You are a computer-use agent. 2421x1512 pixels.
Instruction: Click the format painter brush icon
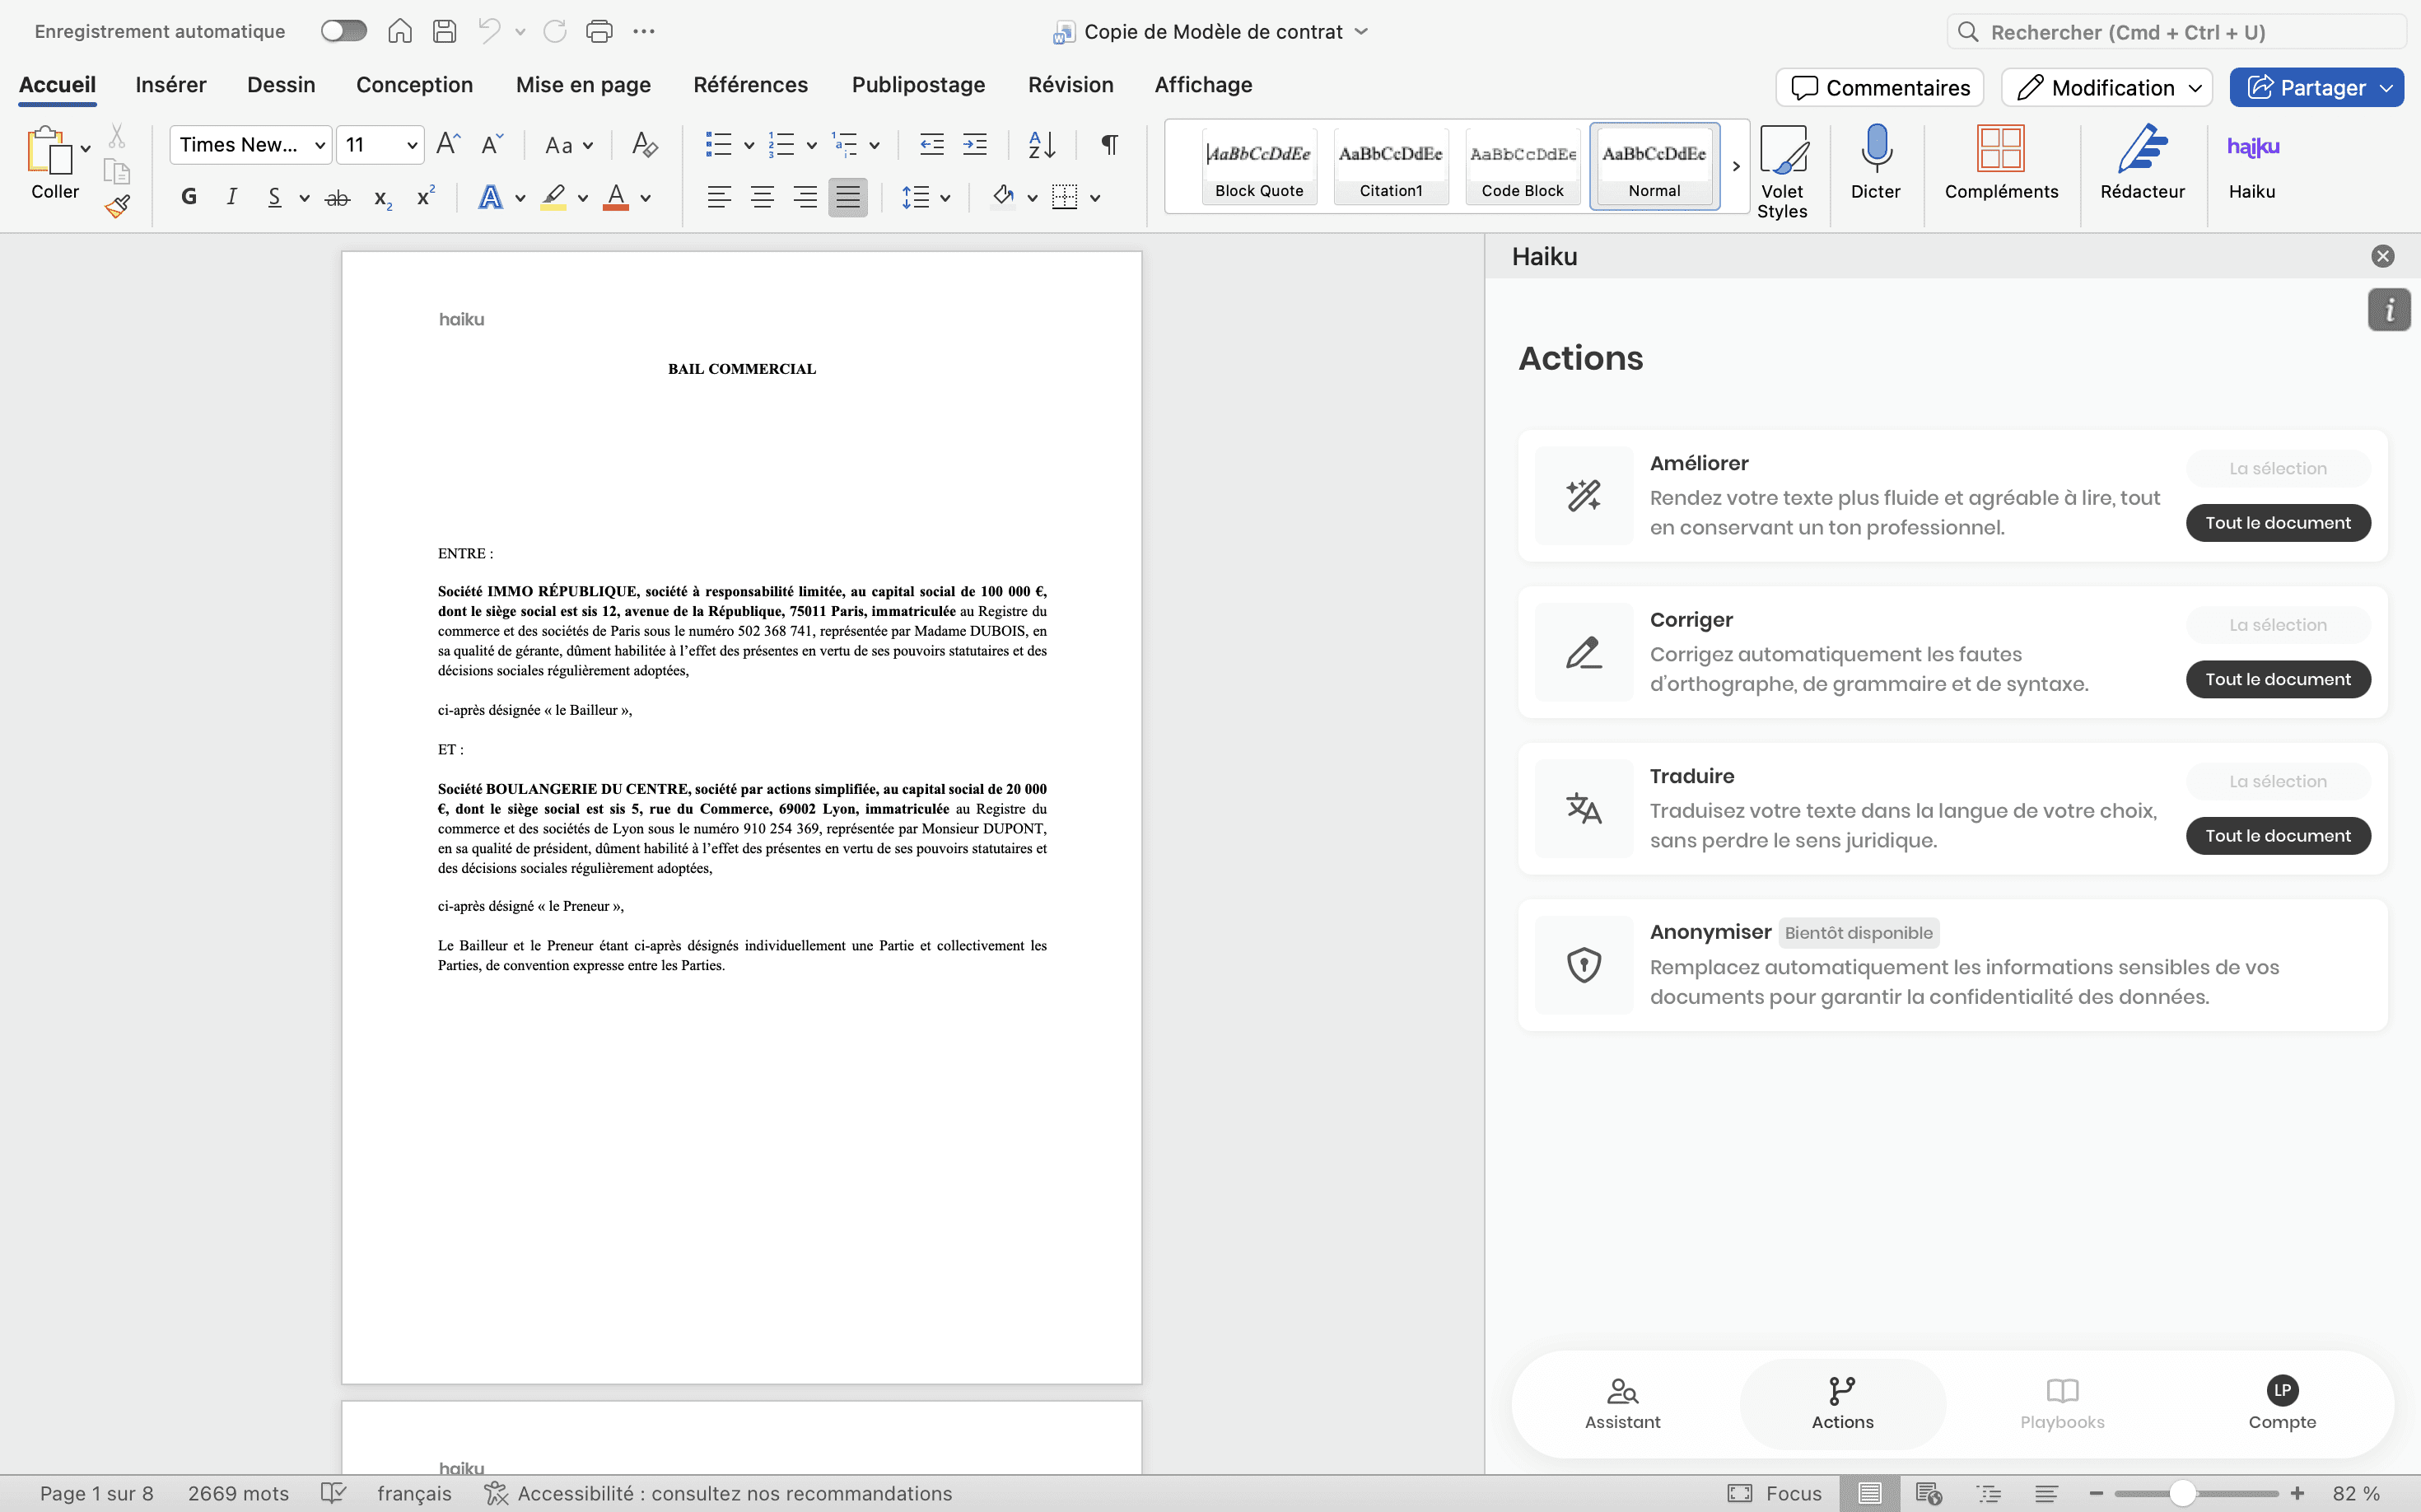(x=117, y=207)
